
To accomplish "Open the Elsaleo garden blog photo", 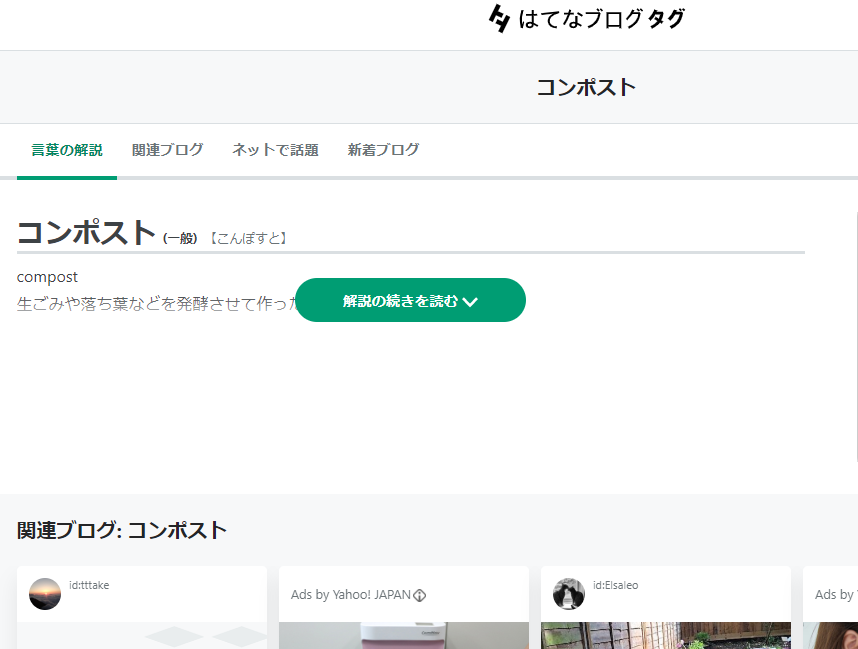I will 666,635.
